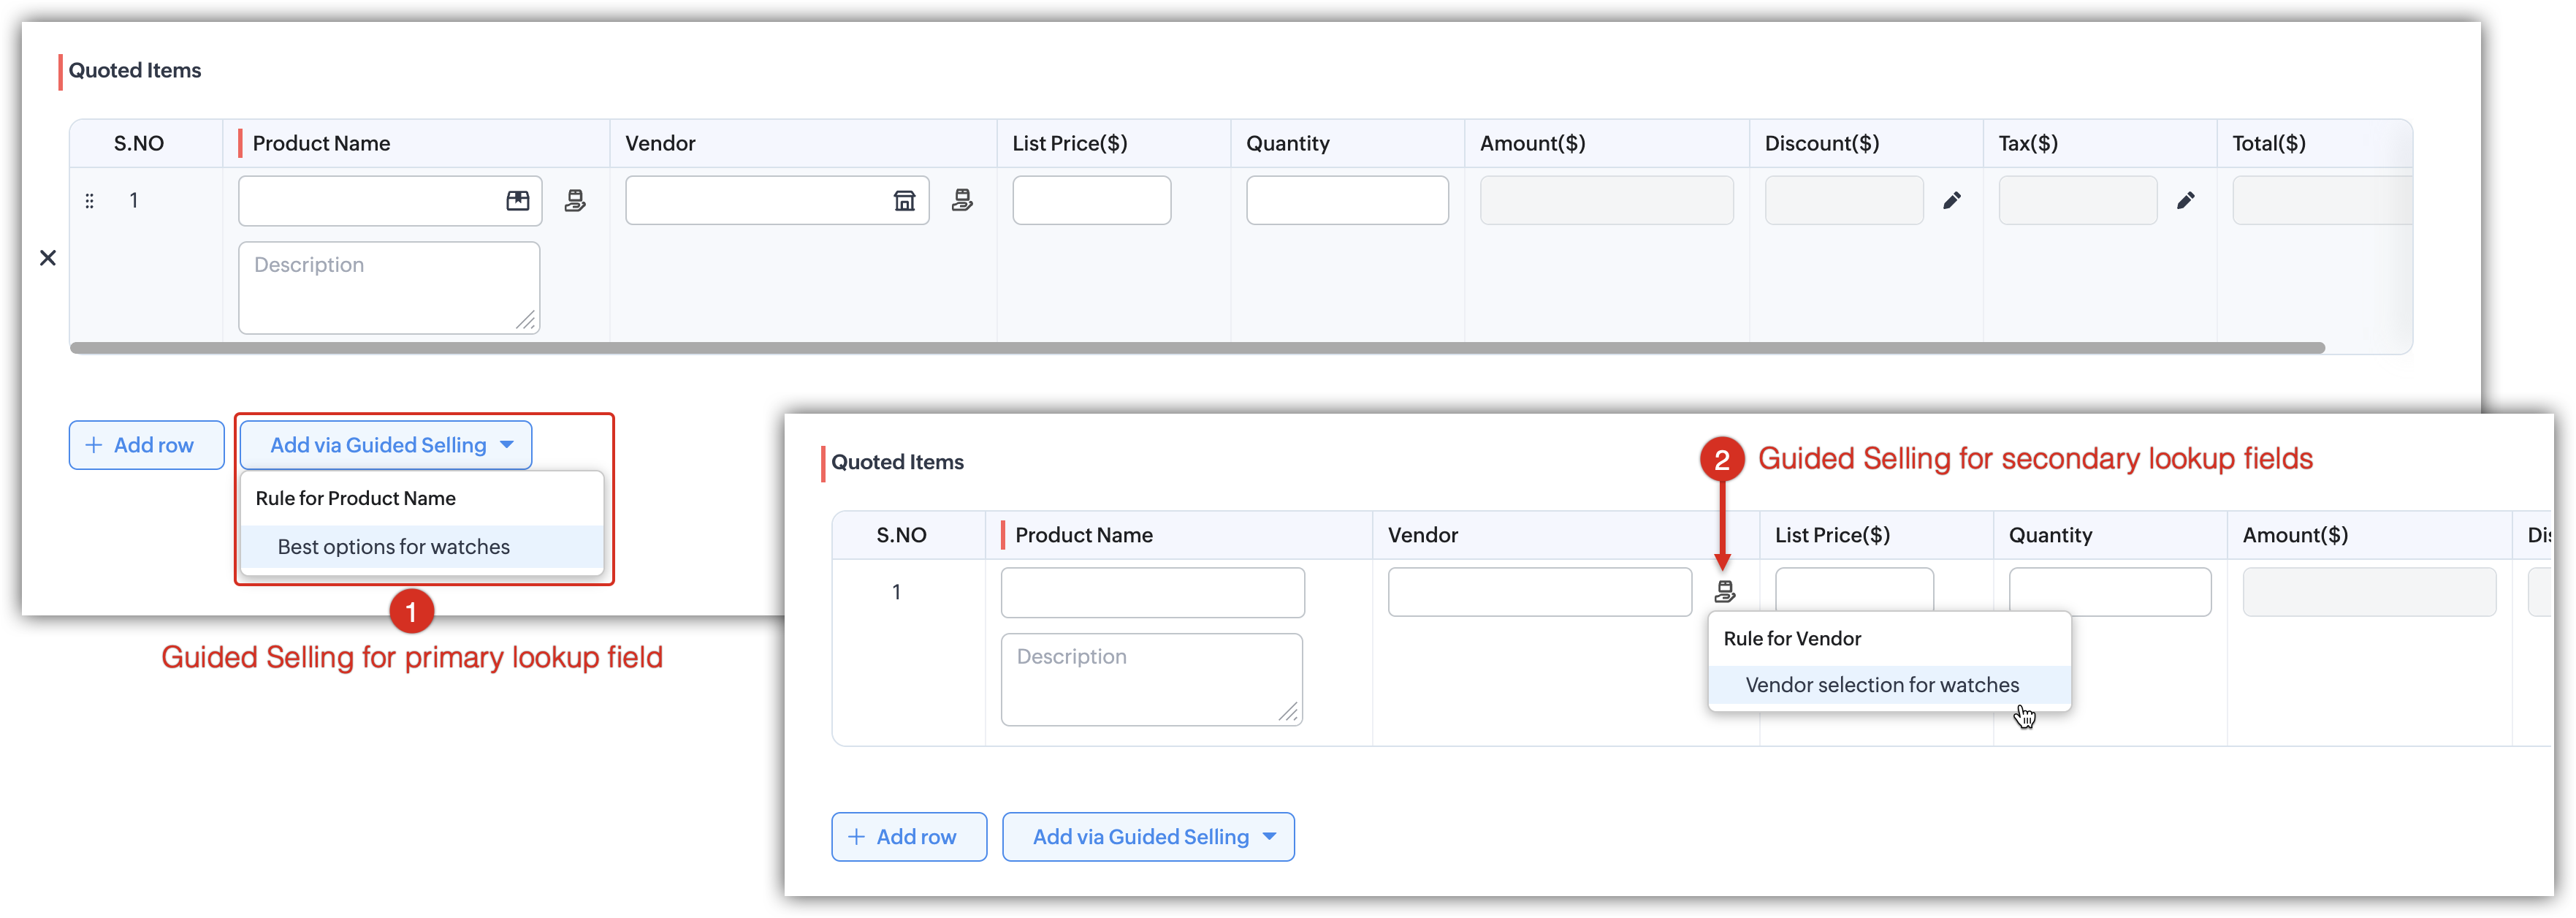Image resolution: width=2576 pixels, height=918 pixels.
Task: Click top List Price input field
Action: click(1091, 201)
